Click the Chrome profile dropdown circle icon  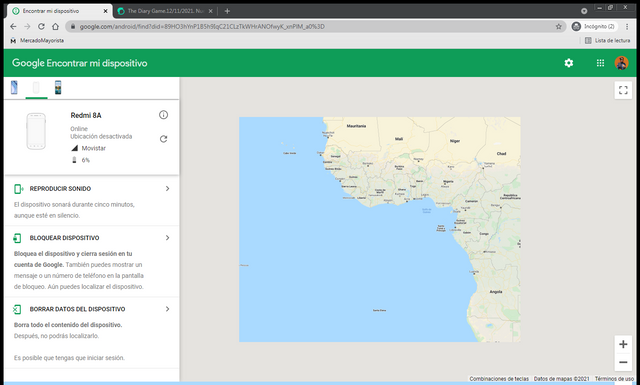(584, 11)
